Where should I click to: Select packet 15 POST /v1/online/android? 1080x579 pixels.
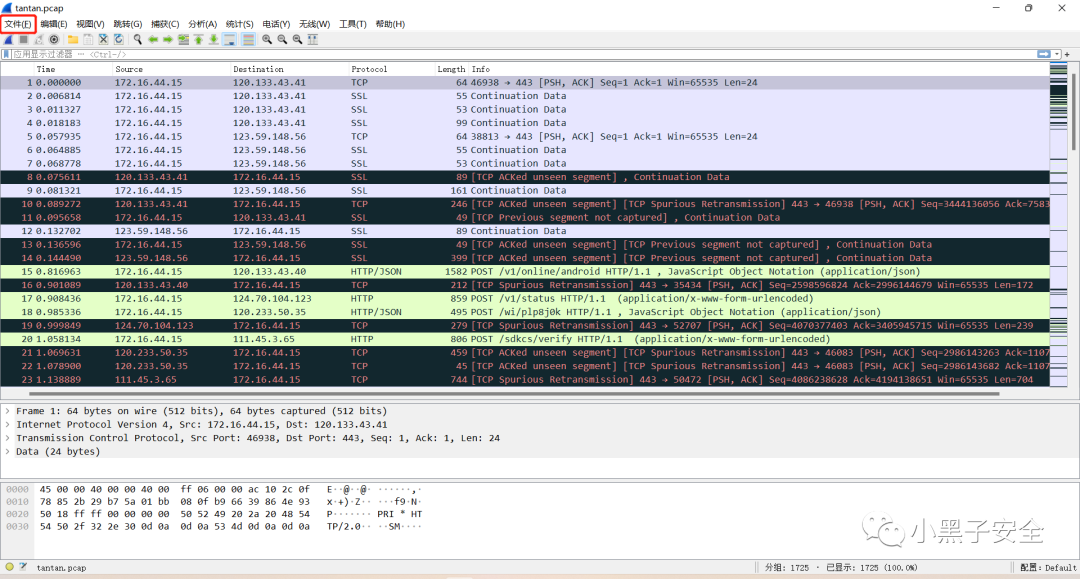click(x=525, y=271)
